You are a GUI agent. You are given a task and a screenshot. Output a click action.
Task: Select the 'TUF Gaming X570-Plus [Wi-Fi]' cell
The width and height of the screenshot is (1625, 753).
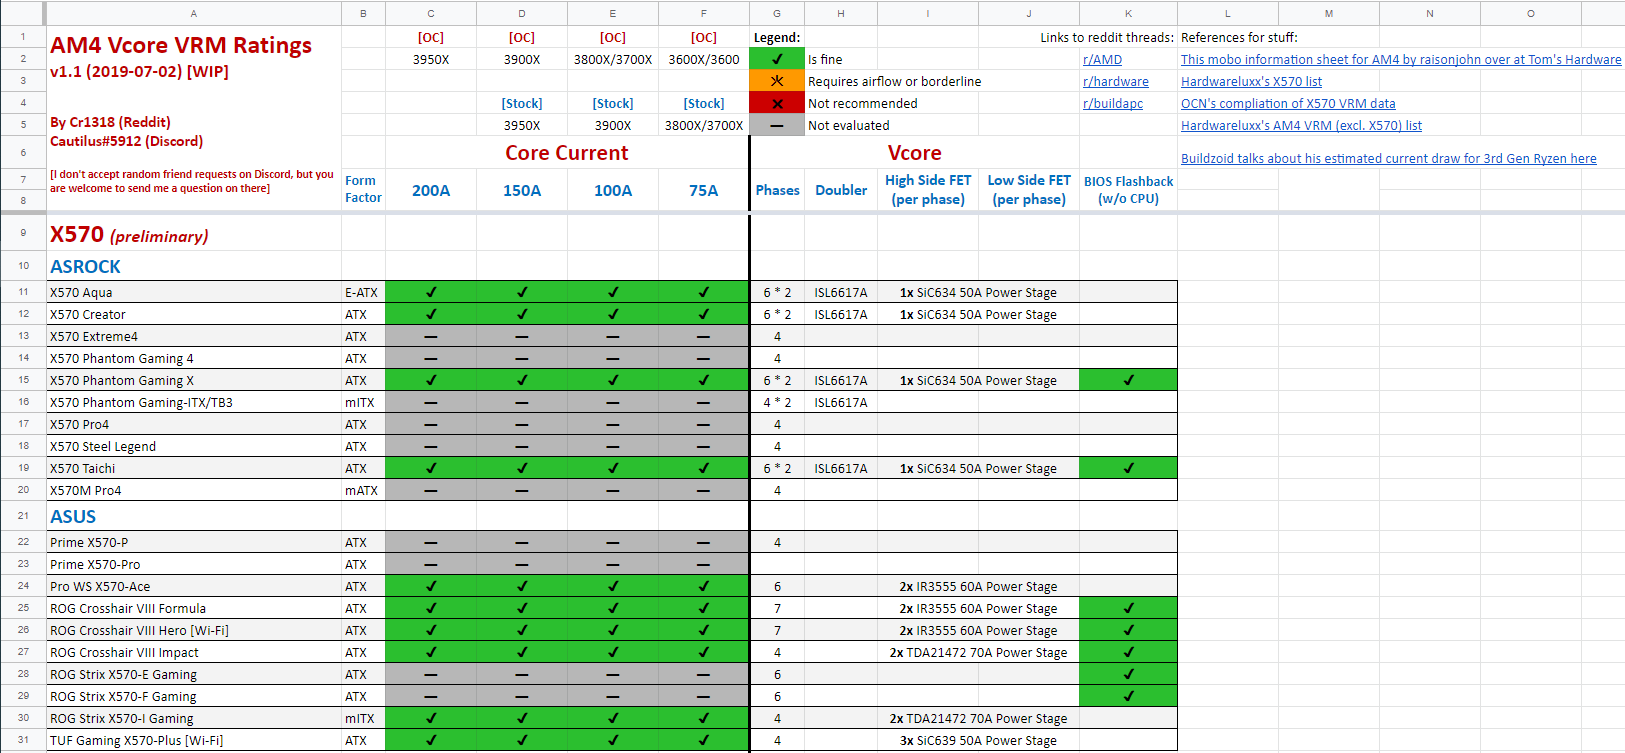pyautogui.click(x=194, y=740)
